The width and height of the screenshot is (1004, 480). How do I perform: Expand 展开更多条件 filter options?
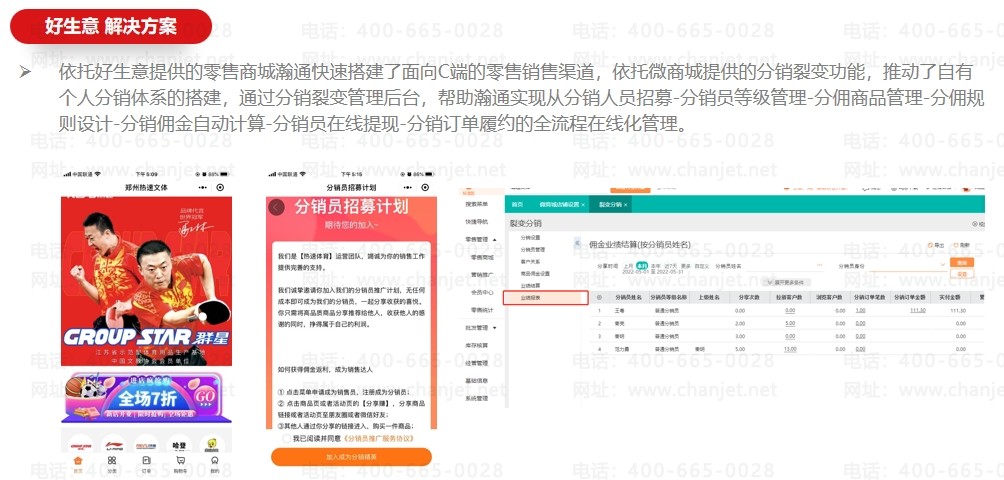(784, 282)
